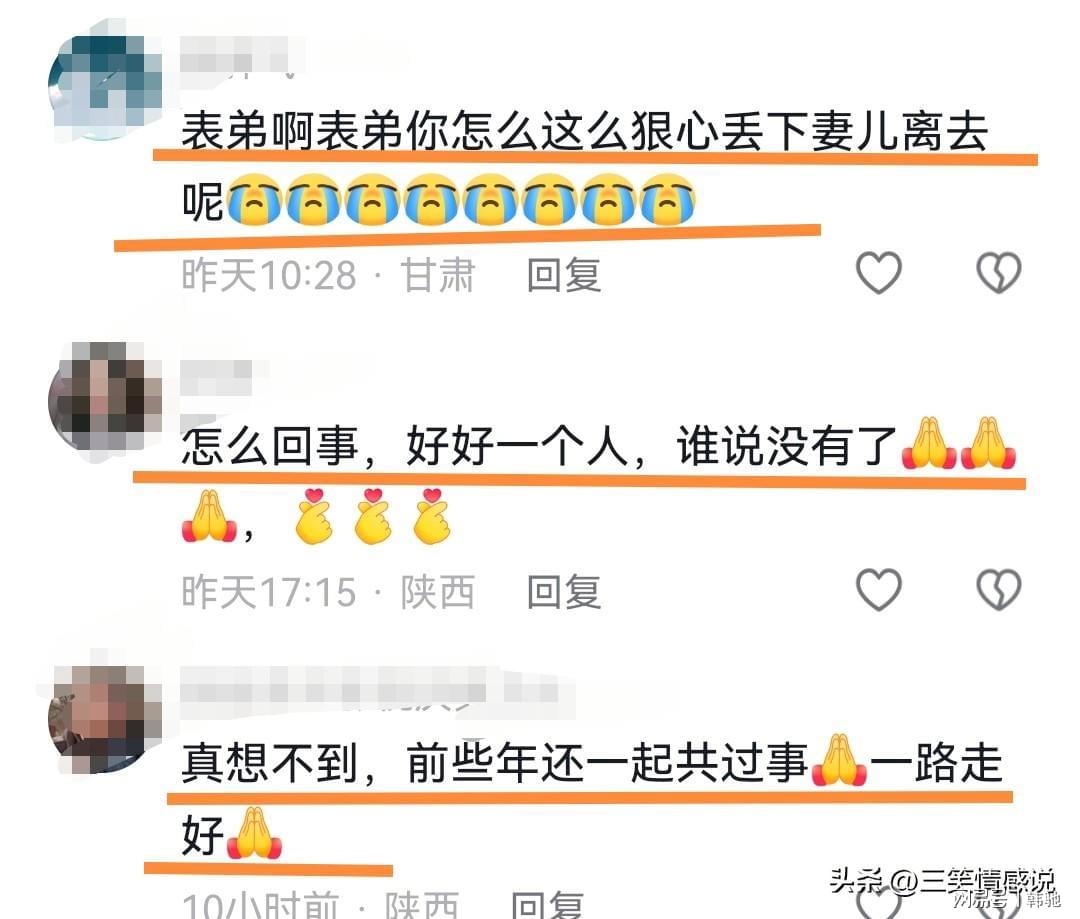Click the 头条@三笑情感说 watermark
The width and height of the screenshot is (1080, 919).
coord(942,881)
